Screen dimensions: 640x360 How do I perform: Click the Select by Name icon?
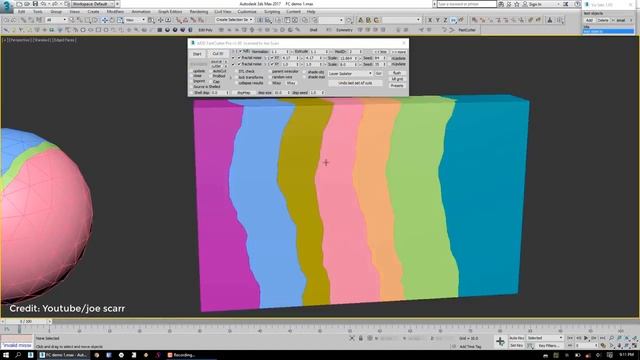80,20
